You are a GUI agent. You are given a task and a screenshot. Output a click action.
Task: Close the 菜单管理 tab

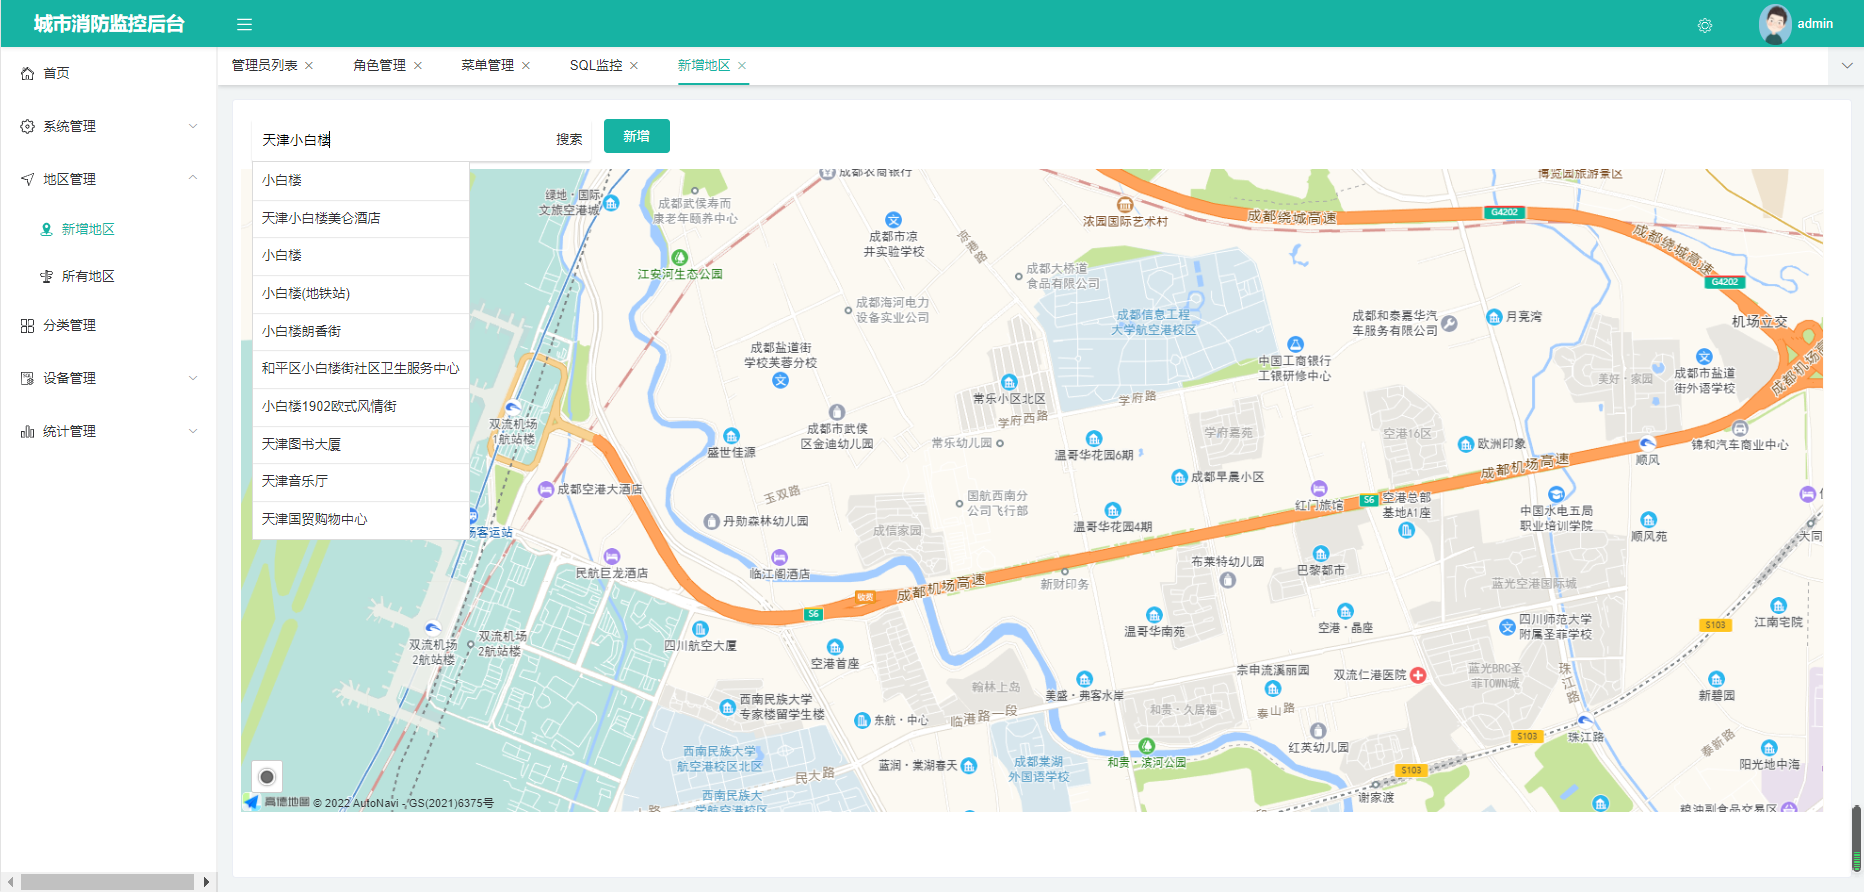pyautogui.click(x=526, y=65)
